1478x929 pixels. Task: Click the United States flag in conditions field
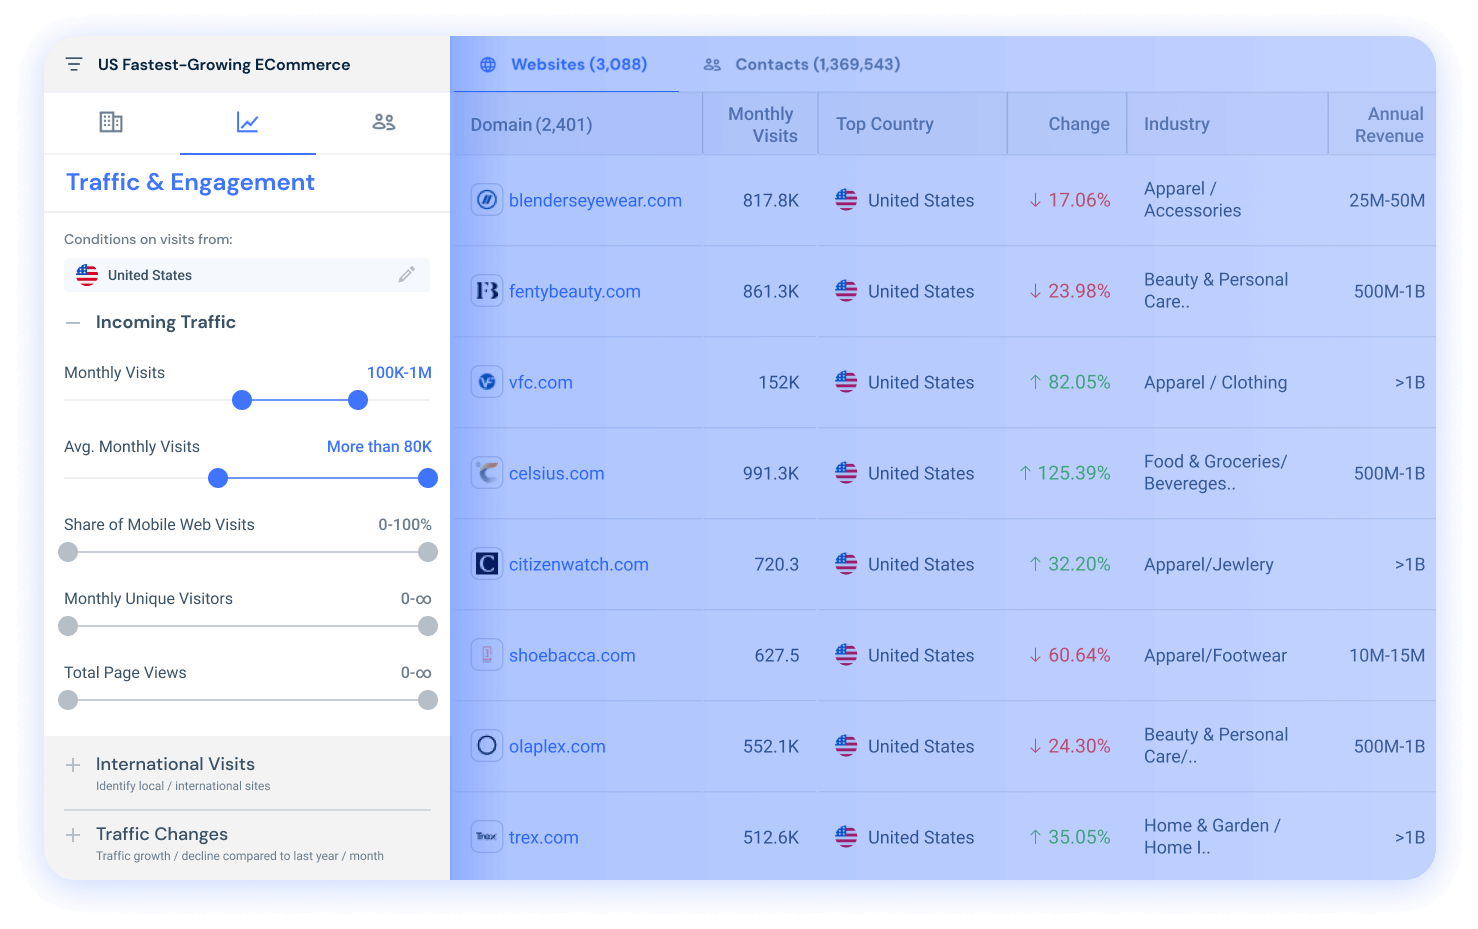tap(87, 275)
